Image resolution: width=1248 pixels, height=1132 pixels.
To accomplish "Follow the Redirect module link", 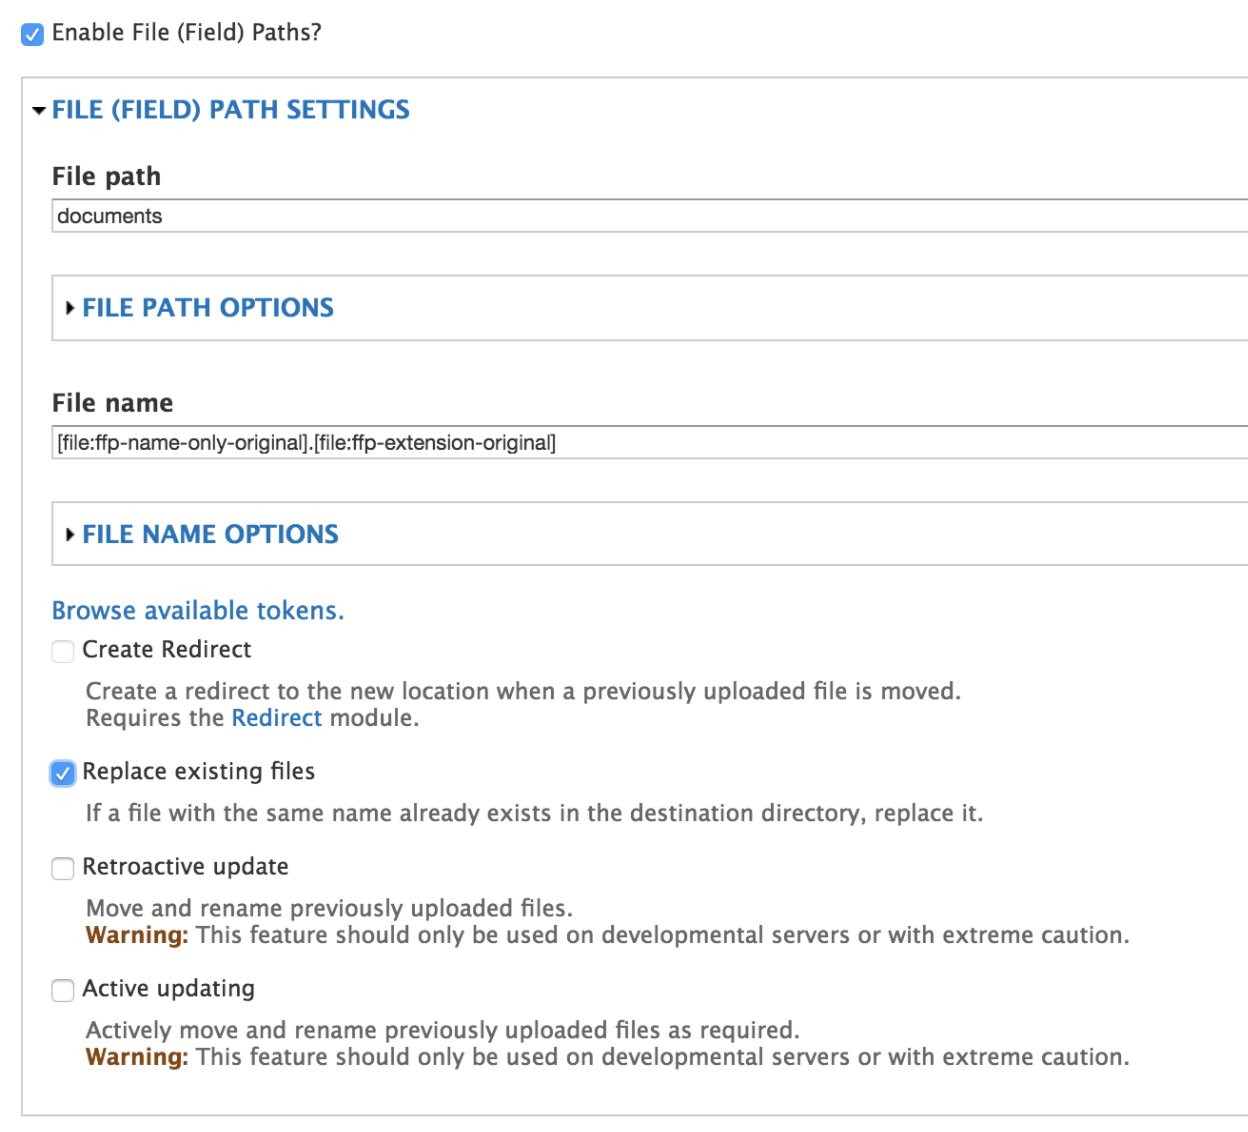I will pyautogui.click(x=277, y=718).
